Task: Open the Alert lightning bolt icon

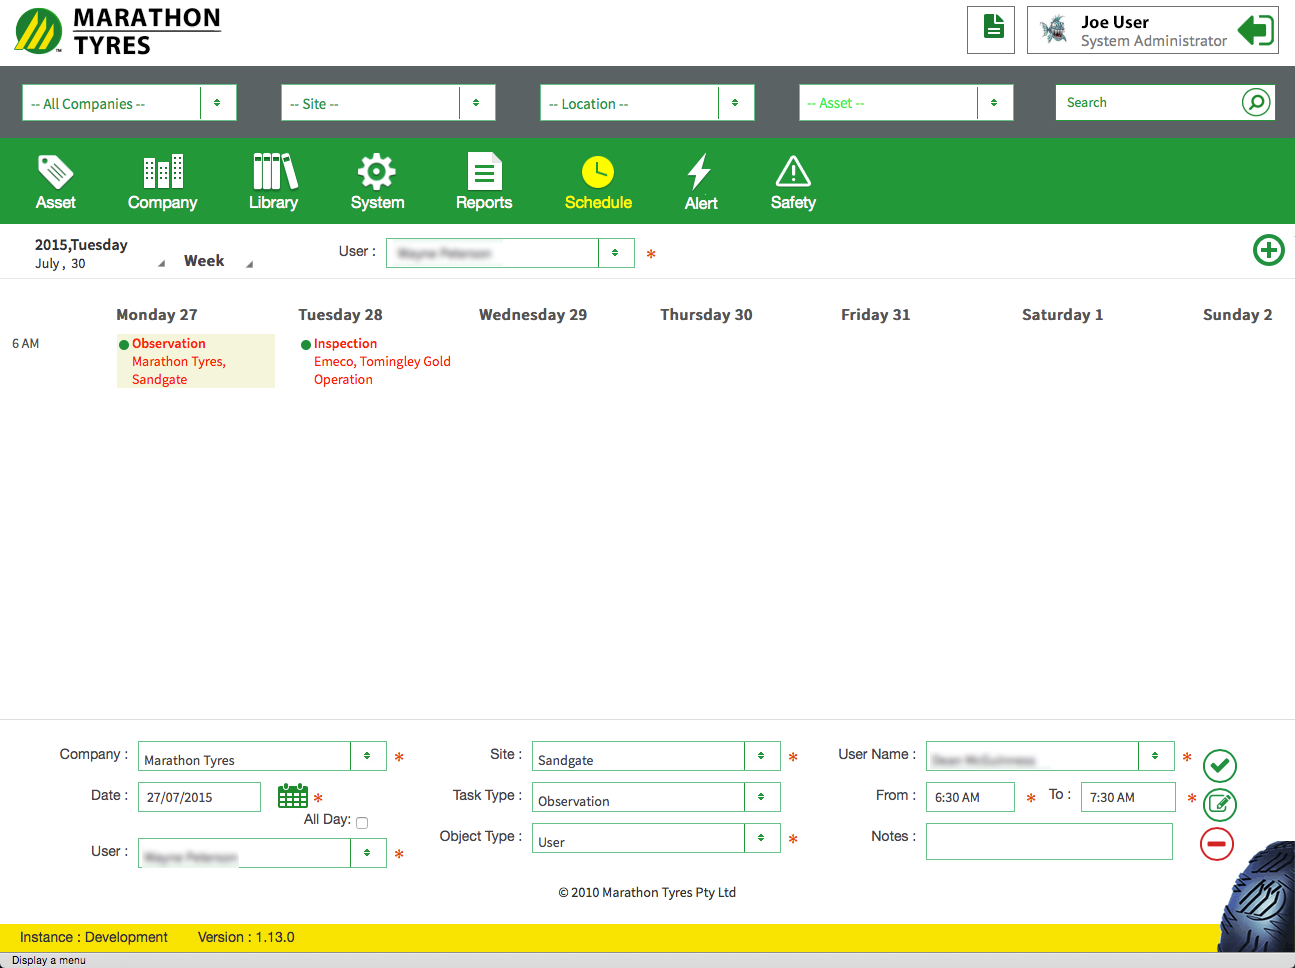Action: point(700,172)
